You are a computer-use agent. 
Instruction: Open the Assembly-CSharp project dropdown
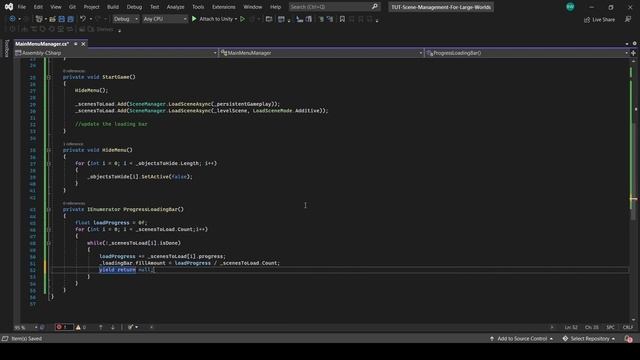116,53
